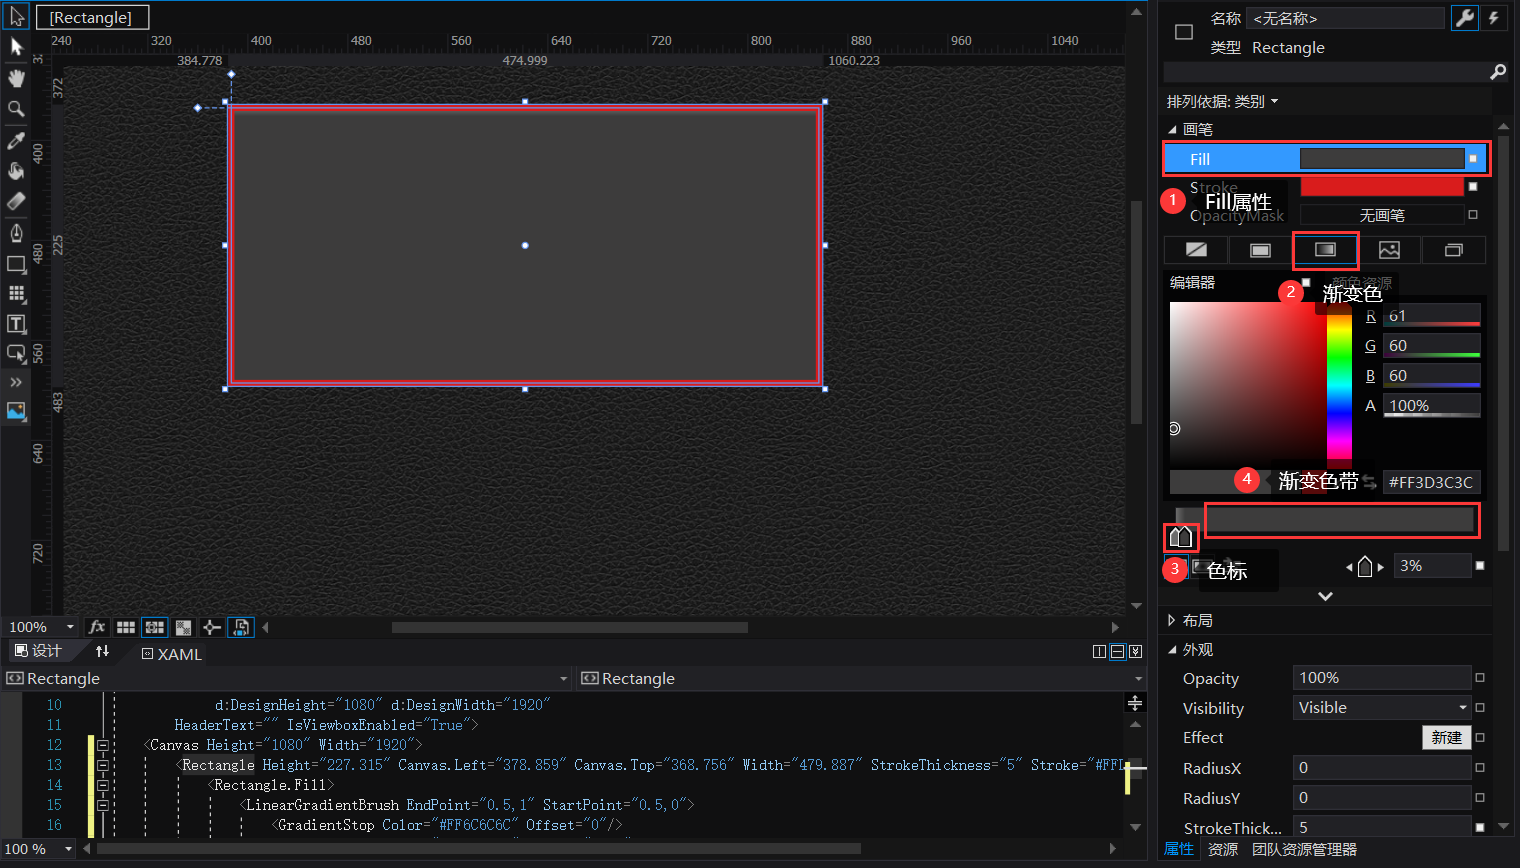Open the Visibility combo box
This screenshot has height=868, width=1520.
pos(1382,708)
